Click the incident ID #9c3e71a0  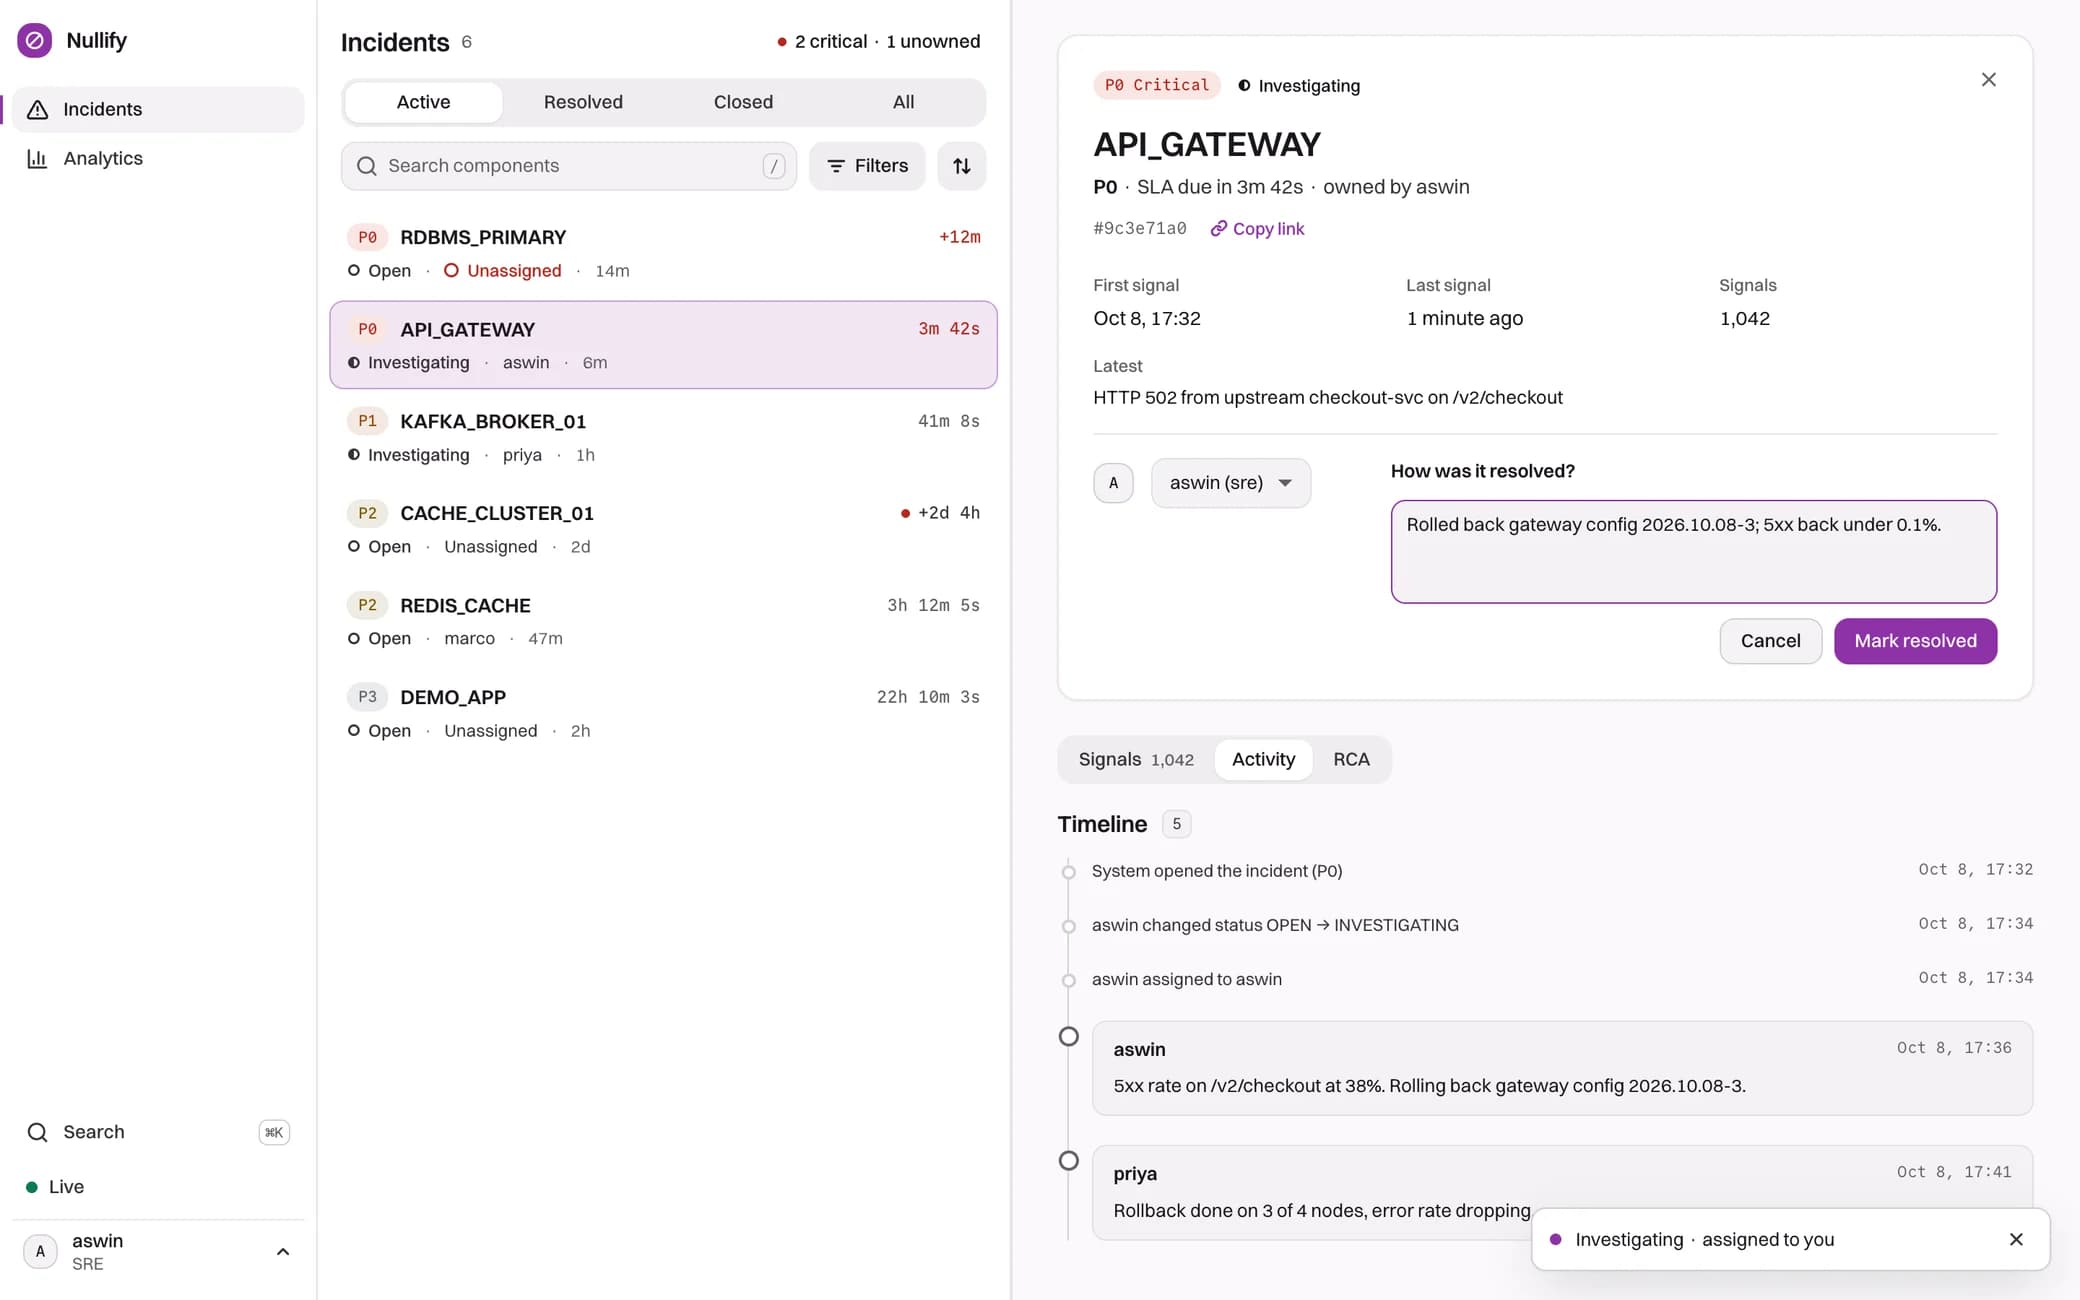(1140, 229)
